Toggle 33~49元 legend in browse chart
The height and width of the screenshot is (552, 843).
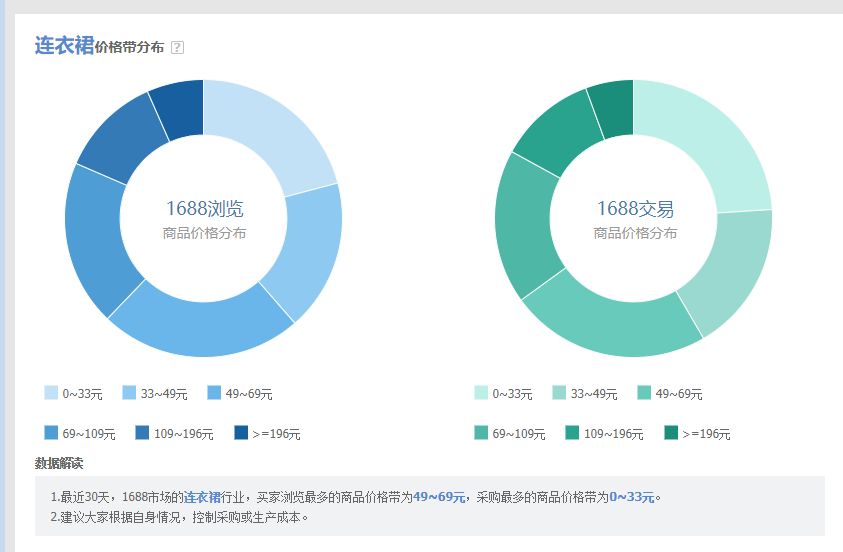(155, 393)
